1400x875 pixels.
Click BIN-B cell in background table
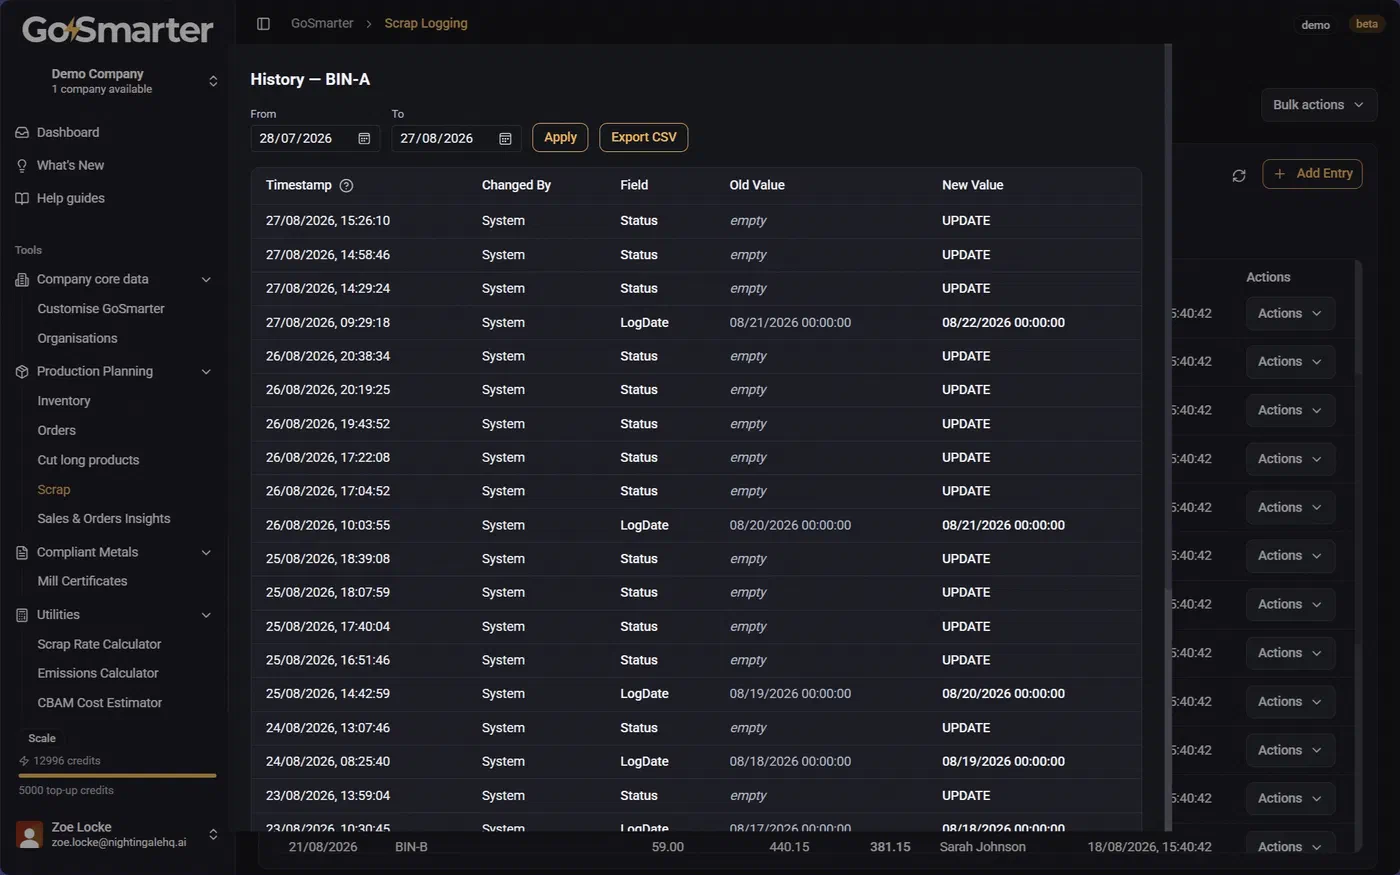411,847
